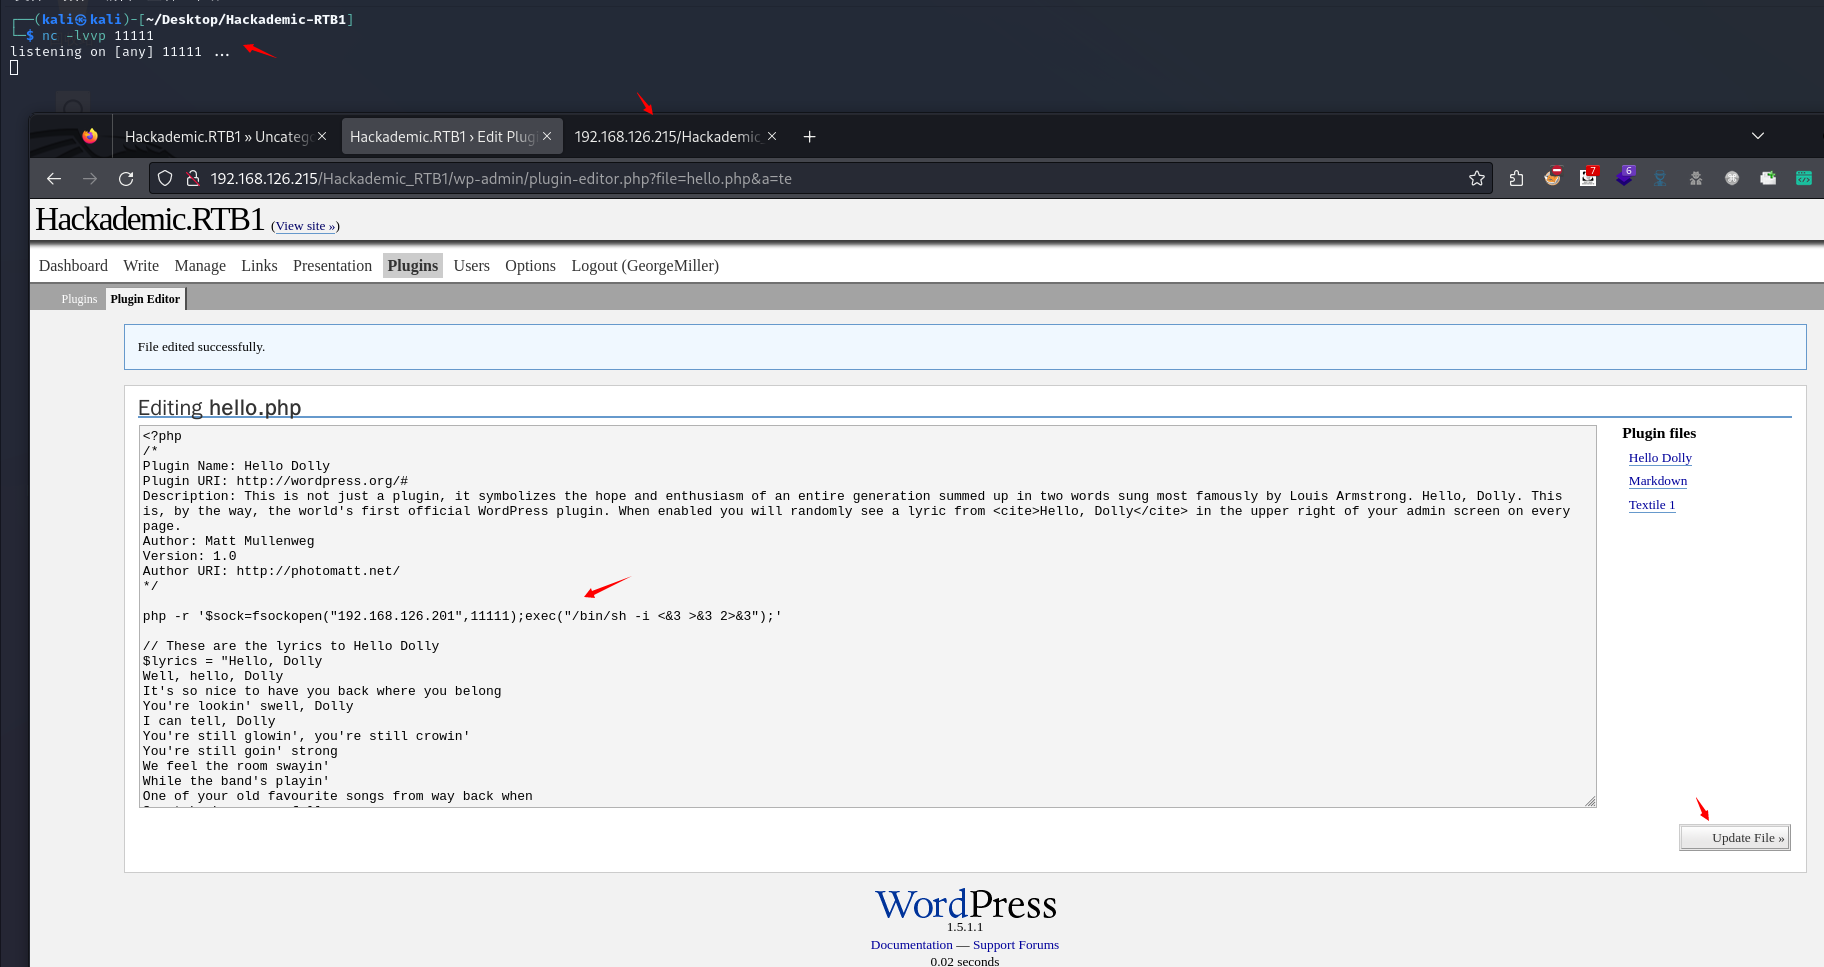Click the blue agent-with-hat extension icon
The image size is (1824, 967).
(1660, 178)
